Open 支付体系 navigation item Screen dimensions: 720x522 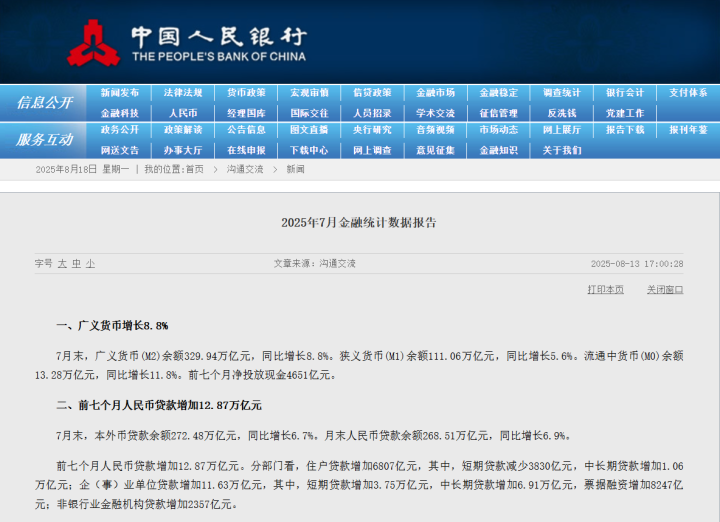[x=688, y=93]
